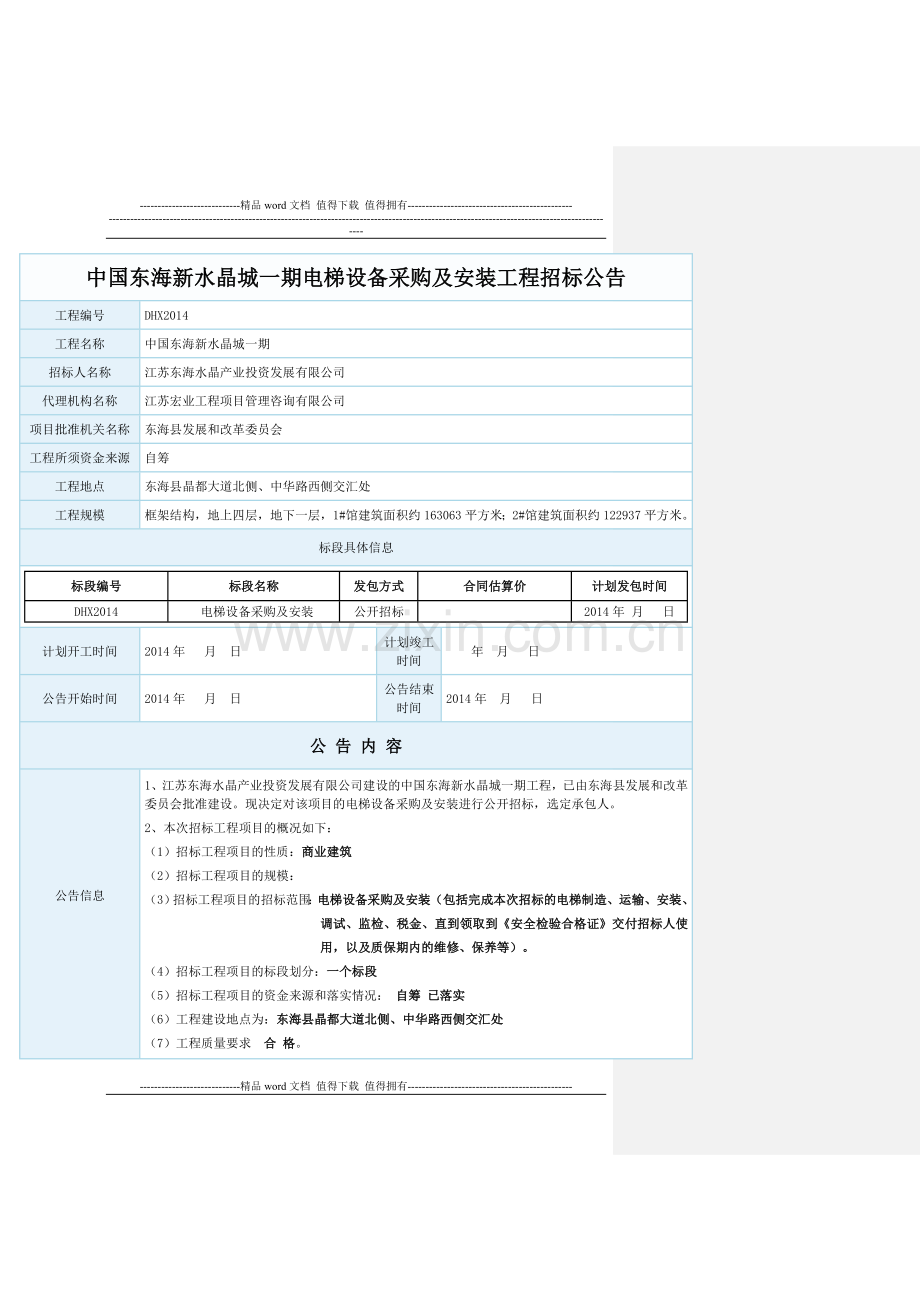Click 江苏宏业工程项目管理咨询有限公司 value

click(x=244, y=401)
